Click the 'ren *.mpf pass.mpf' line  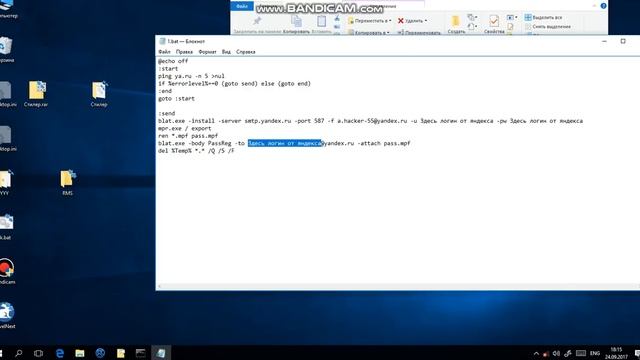coord(188,136)
